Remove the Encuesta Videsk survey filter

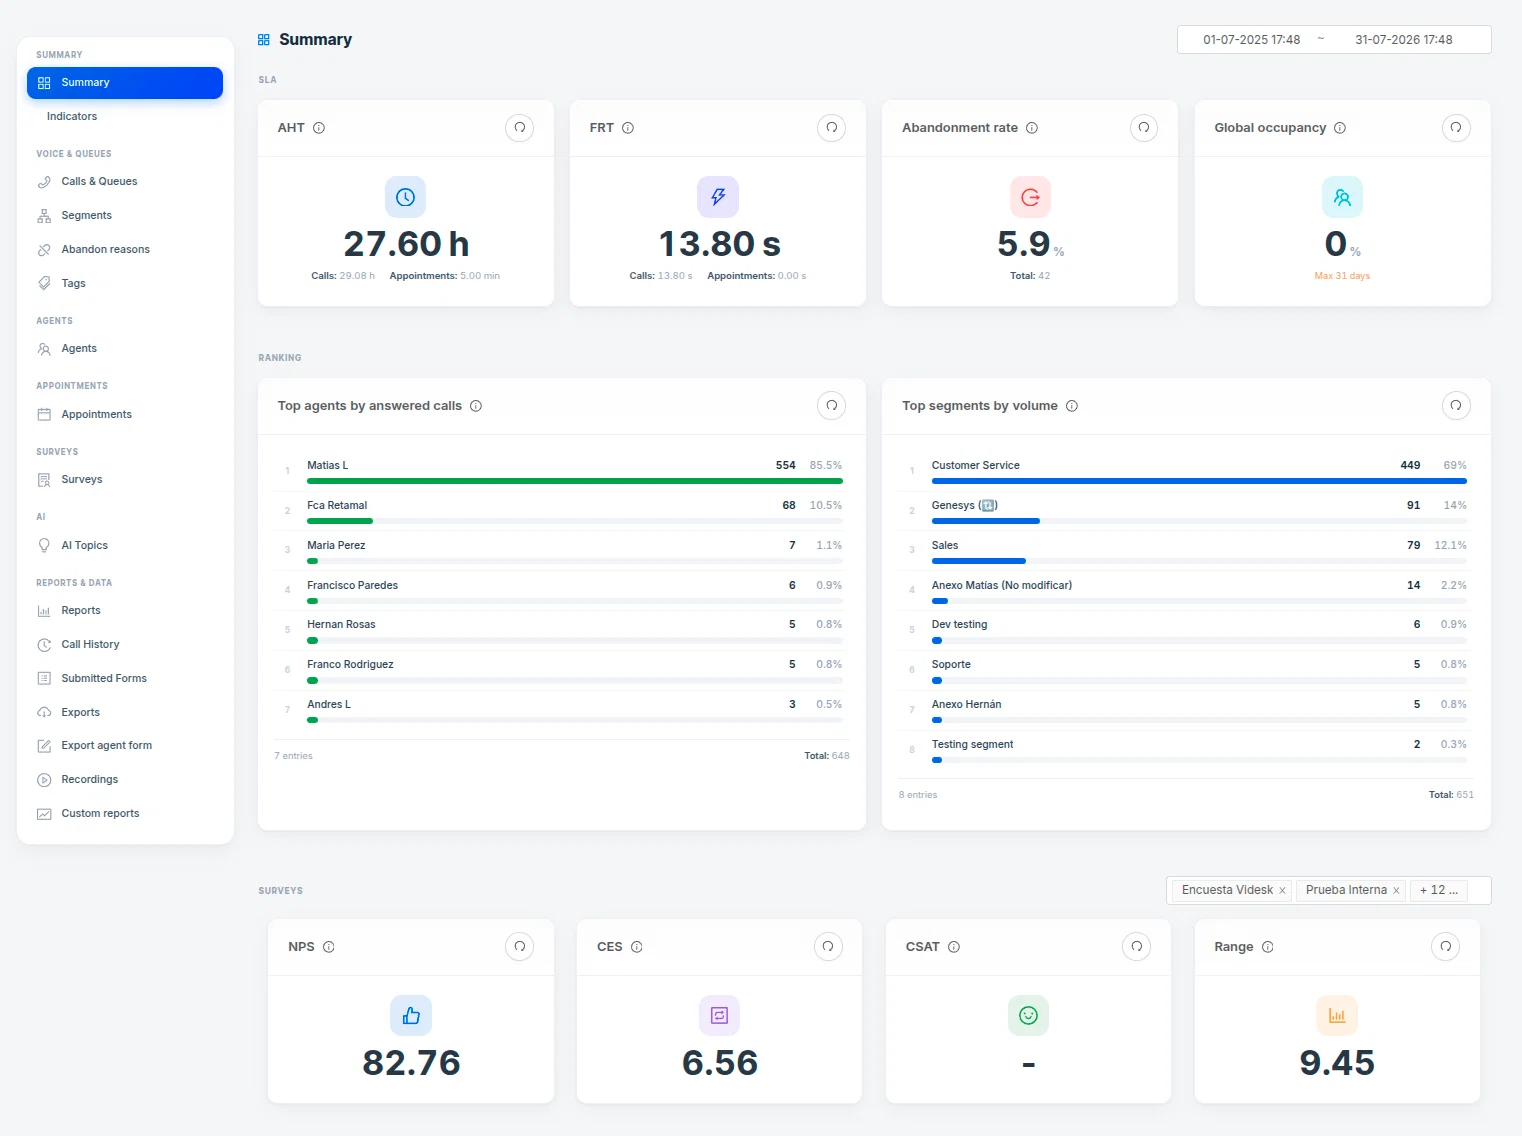pyautogui.click(x=1282, y=891)
